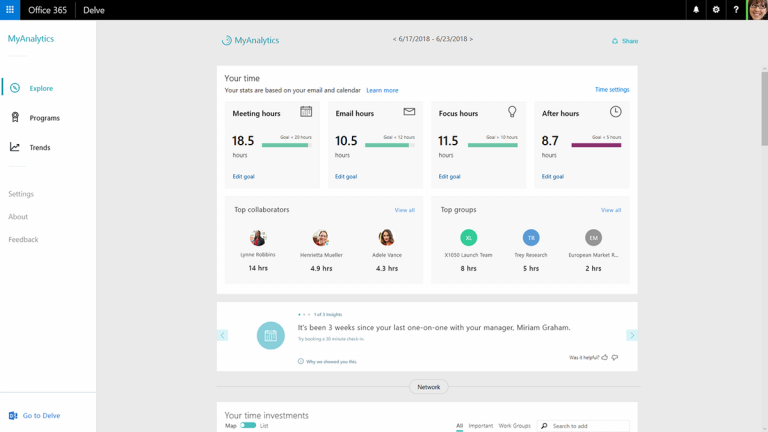The height and width of the screenshot is (432, 768).
Task: Open the Office 365 app launcher grid
Action: (10, 10)
